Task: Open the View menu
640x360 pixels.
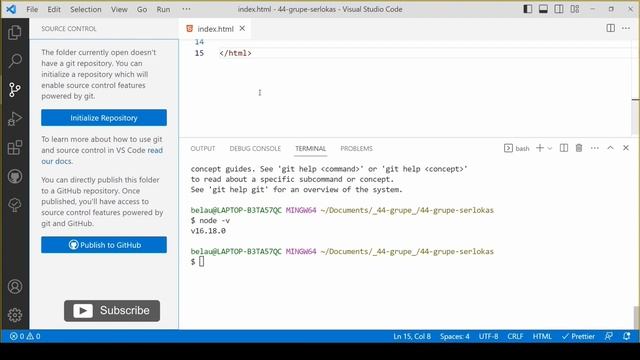Action: tap(119, 9)
